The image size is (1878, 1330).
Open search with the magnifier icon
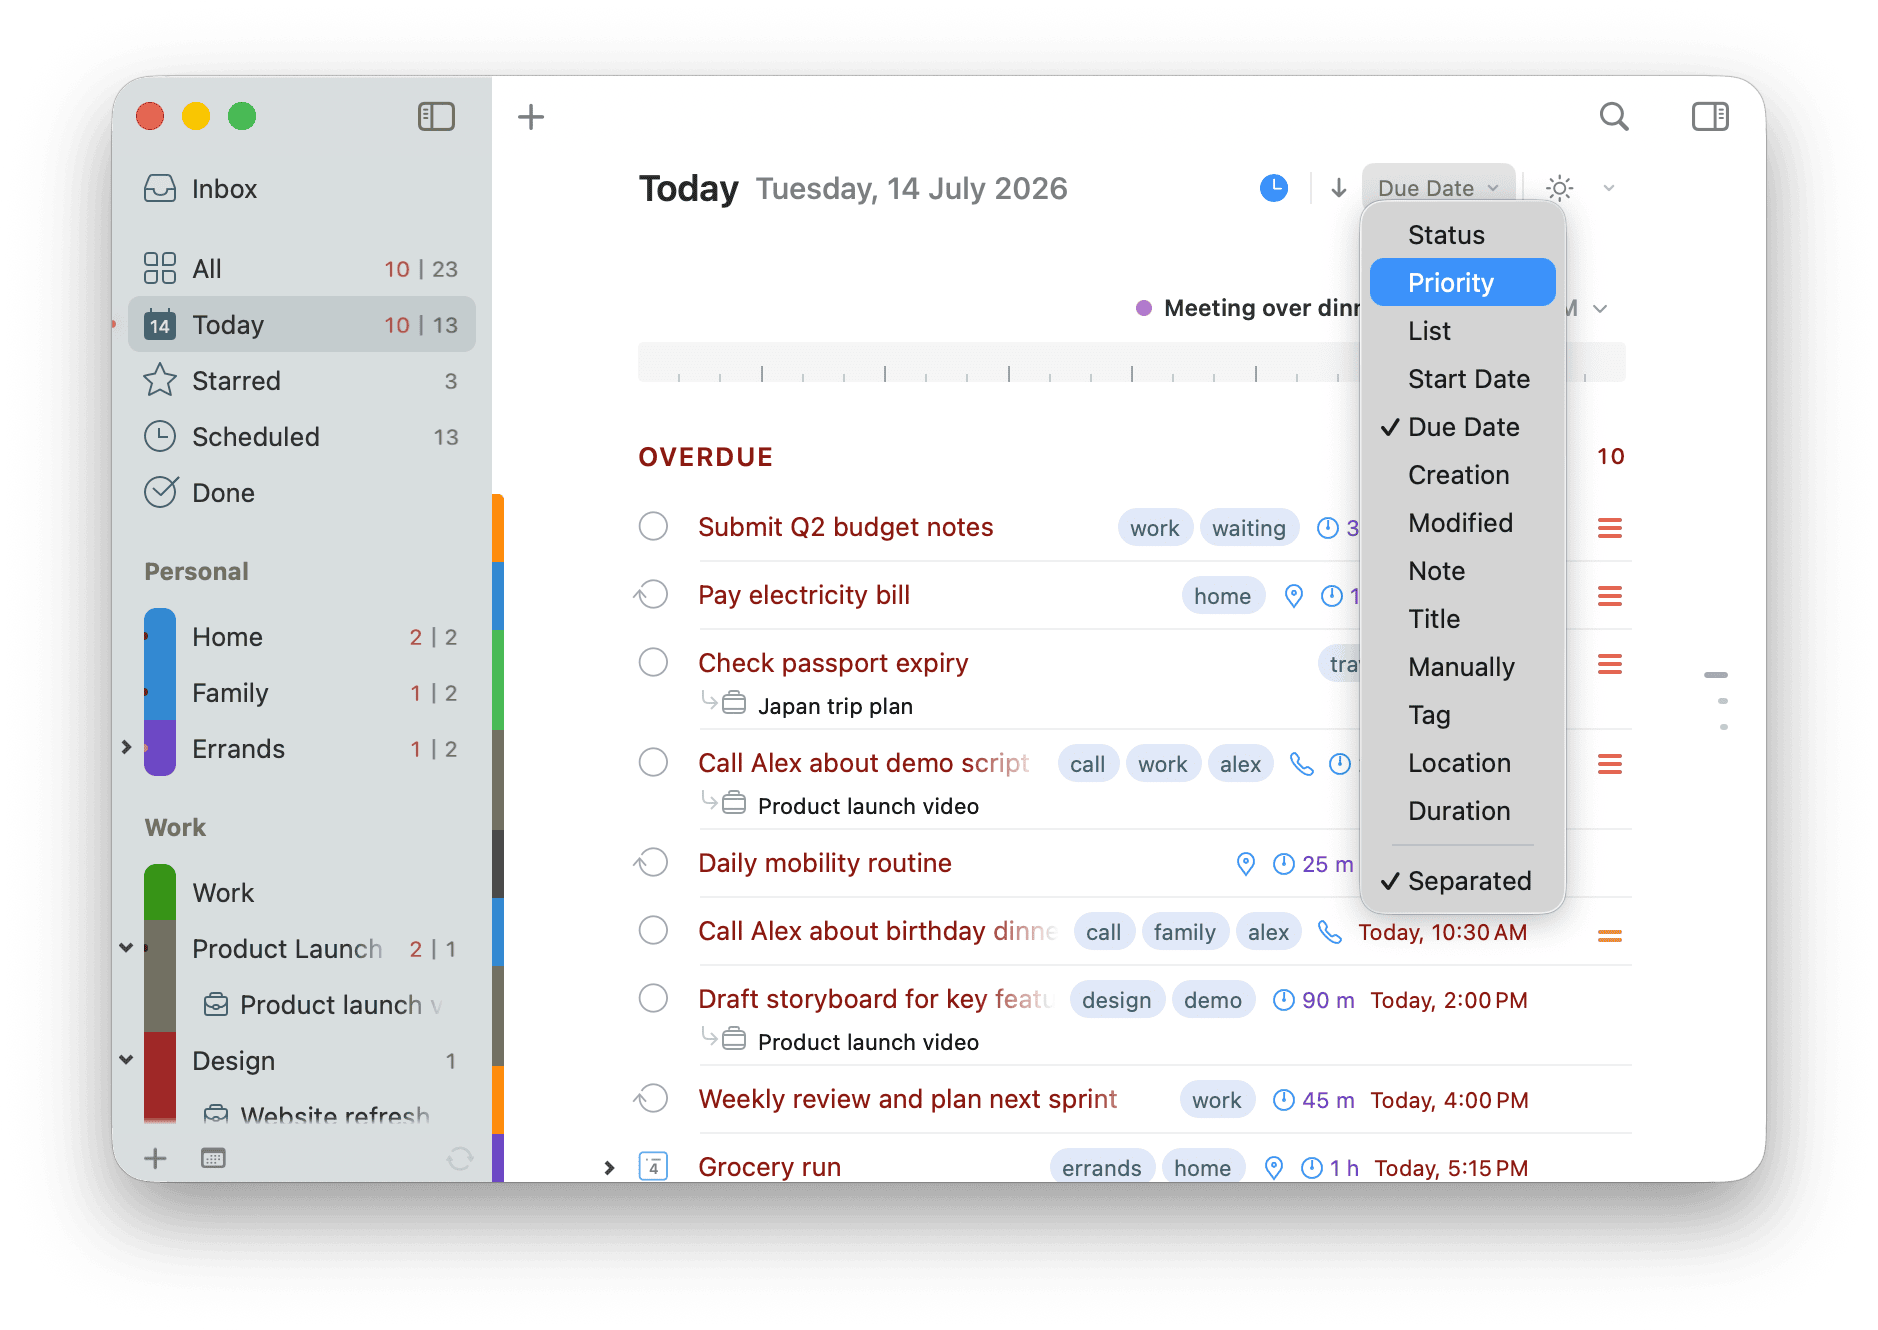point(1613,117)
